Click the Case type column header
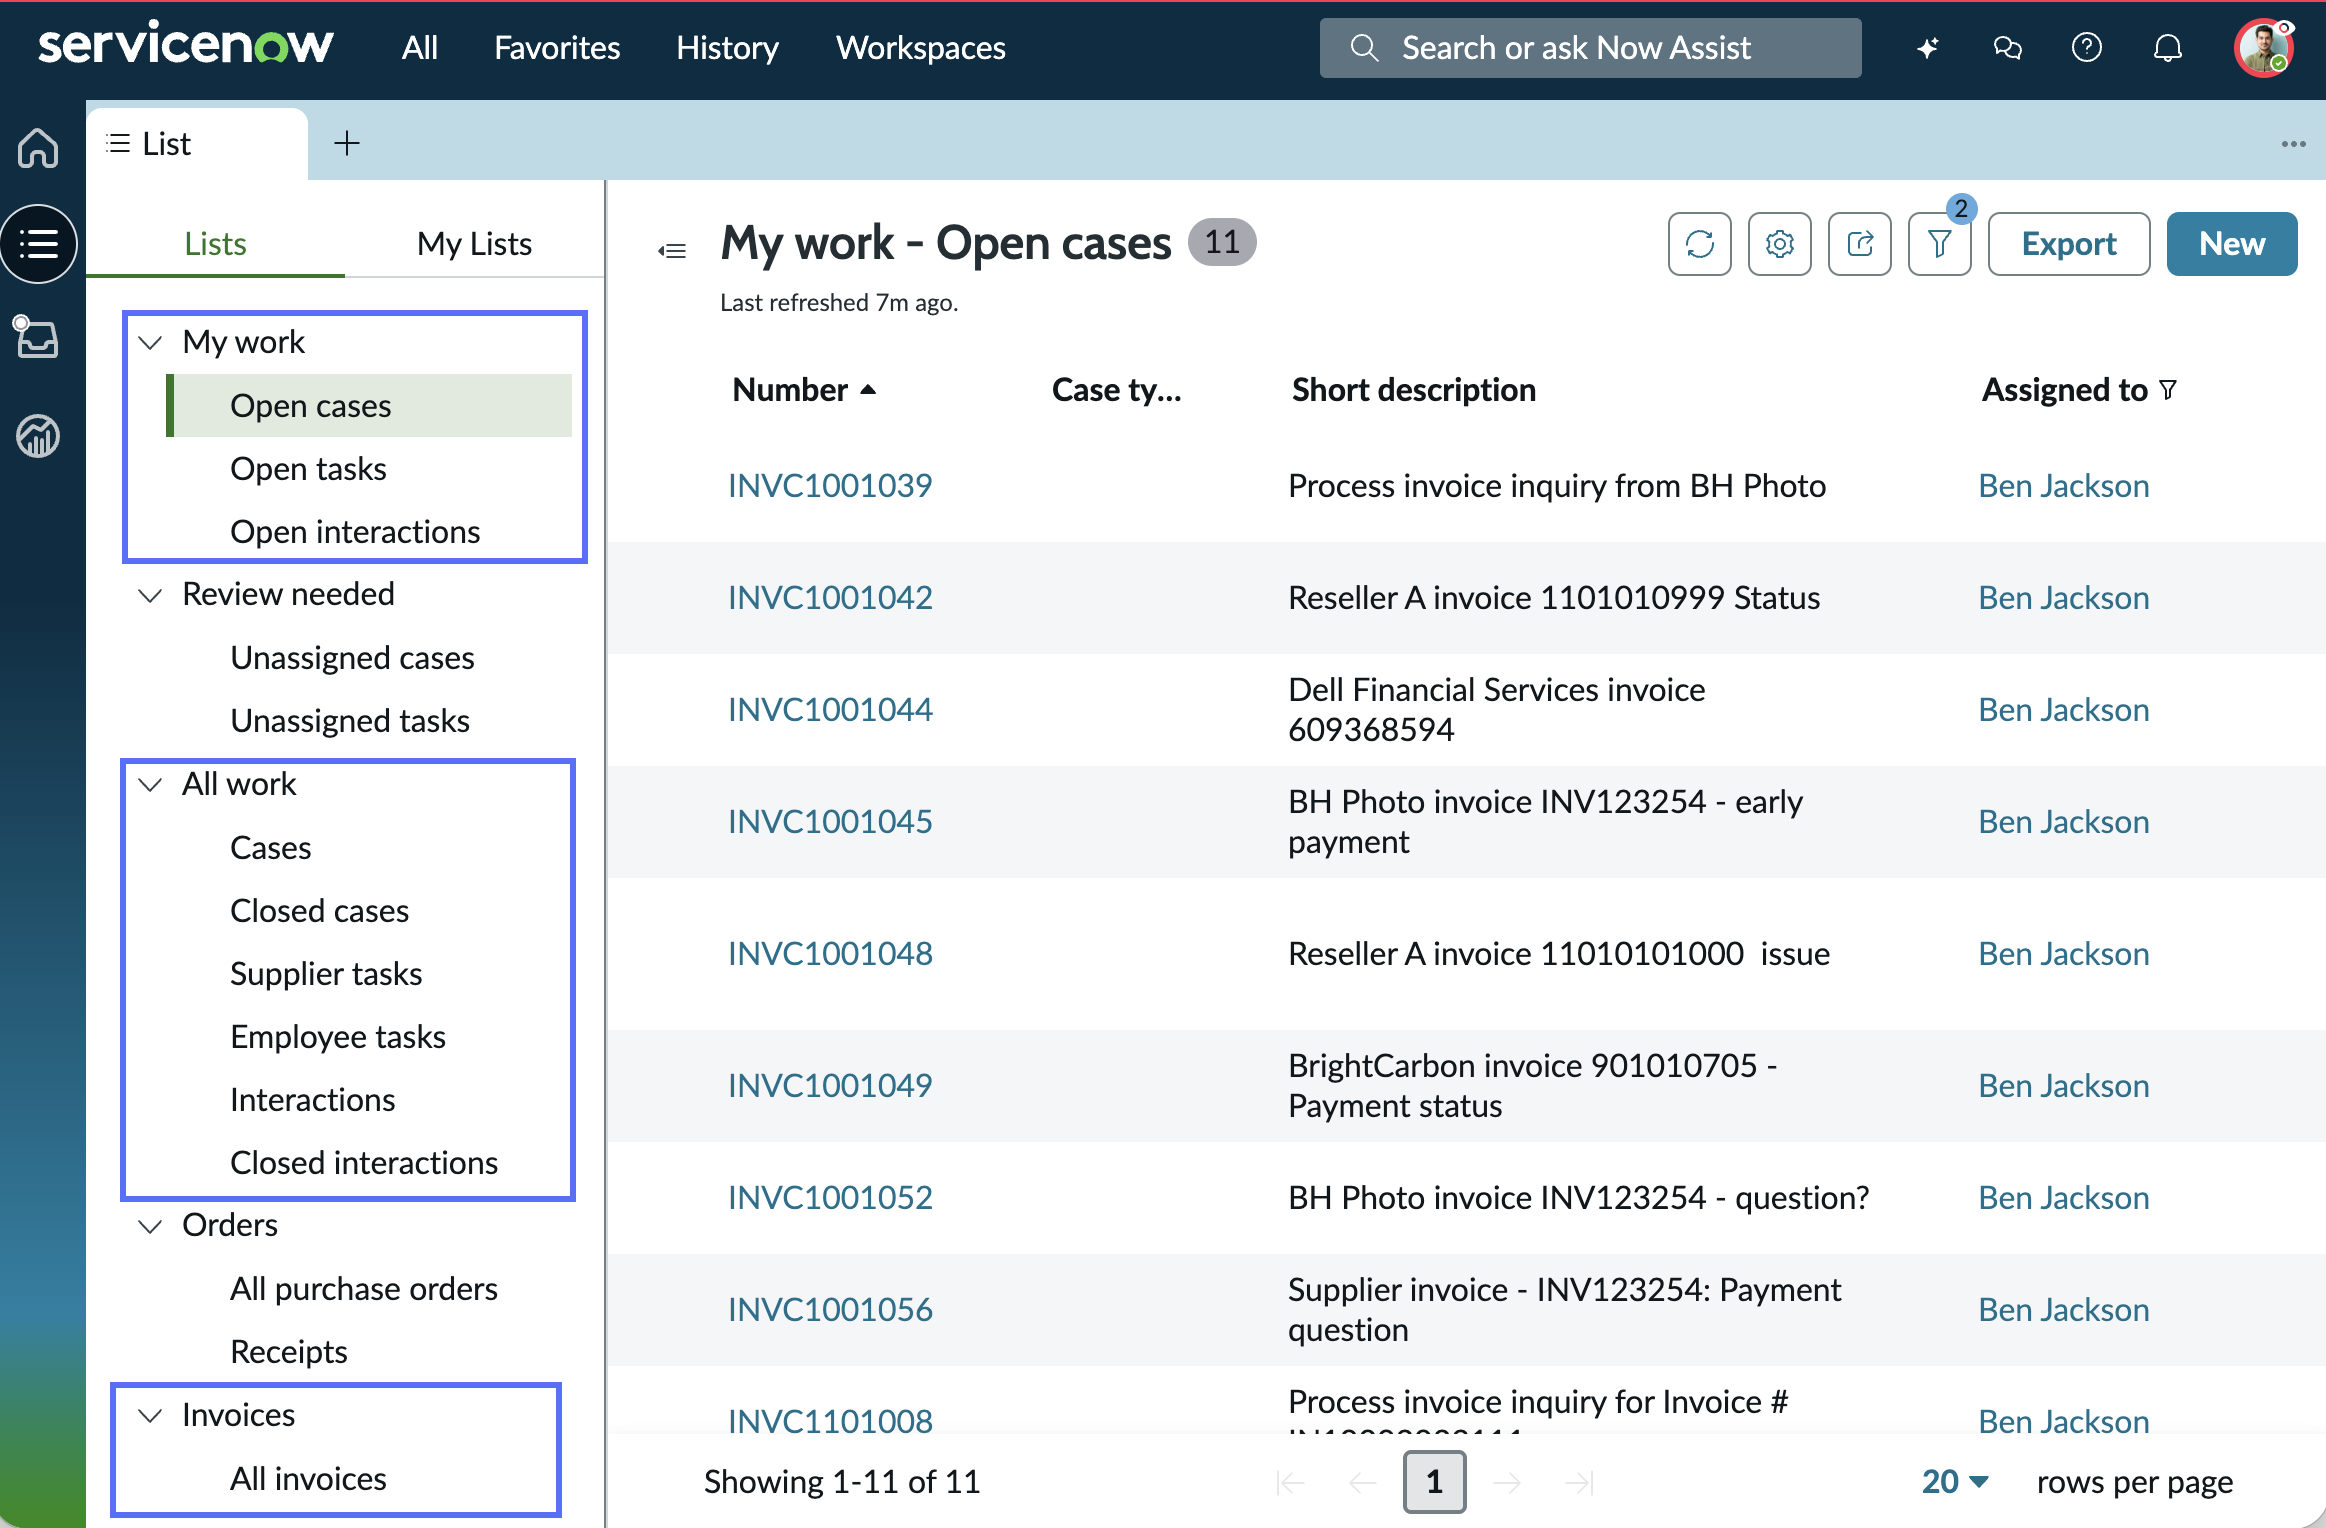 (x=1117, y=390)
